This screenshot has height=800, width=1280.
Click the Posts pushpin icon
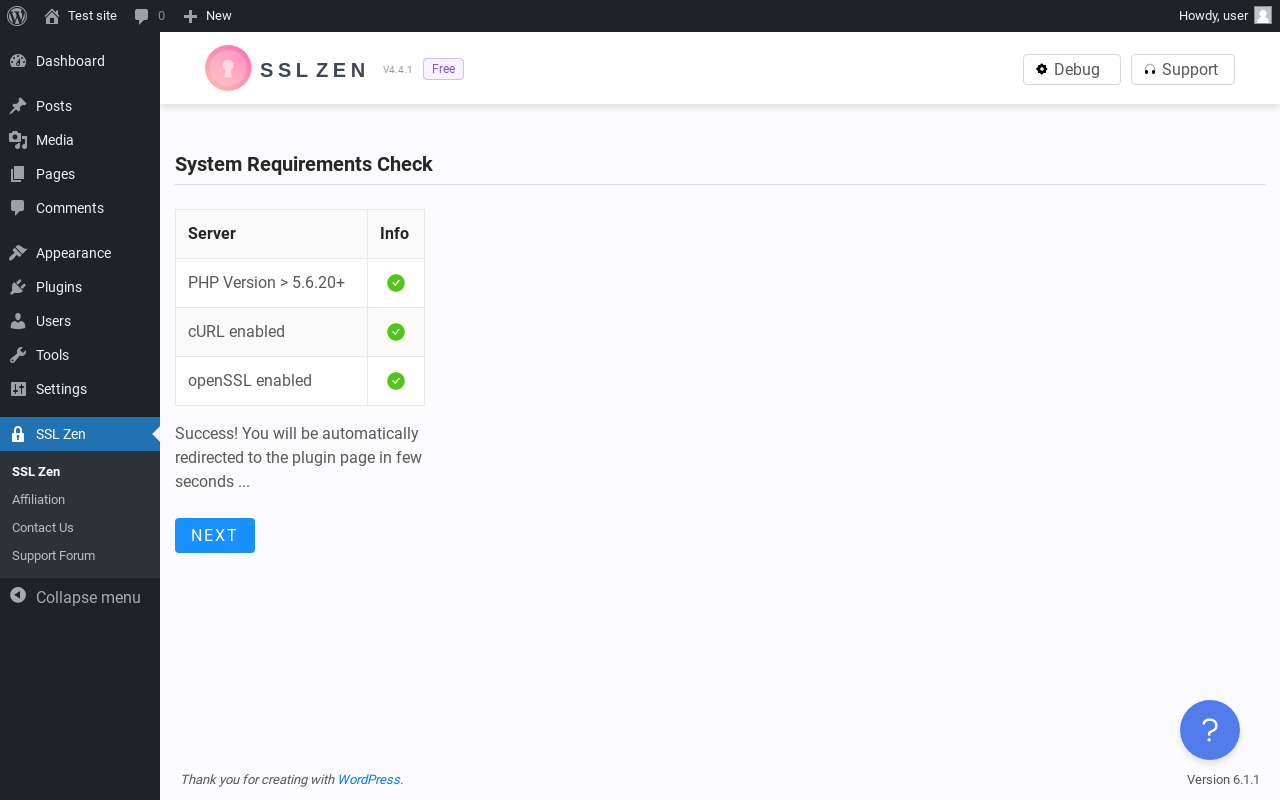coord(18,106)
